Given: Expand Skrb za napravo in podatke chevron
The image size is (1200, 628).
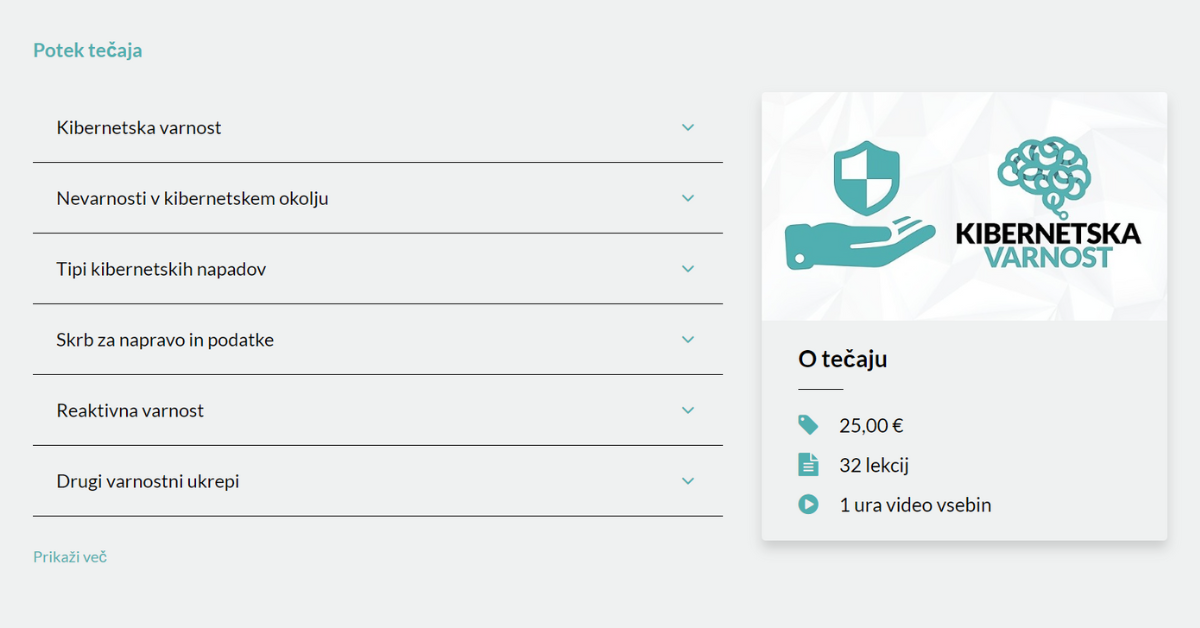Looking at the screenshot, I should [x=688, y=340].
